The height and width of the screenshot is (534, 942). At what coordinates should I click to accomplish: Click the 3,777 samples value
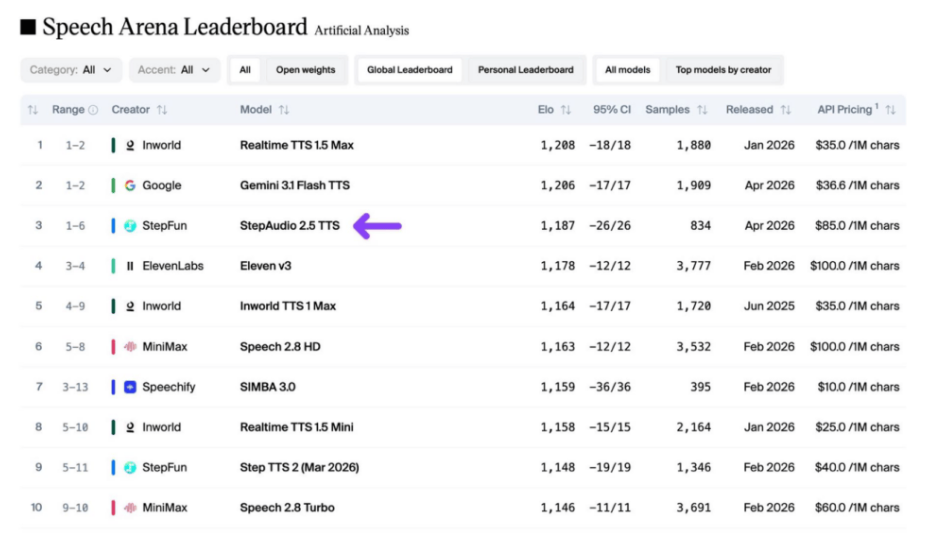693,266
